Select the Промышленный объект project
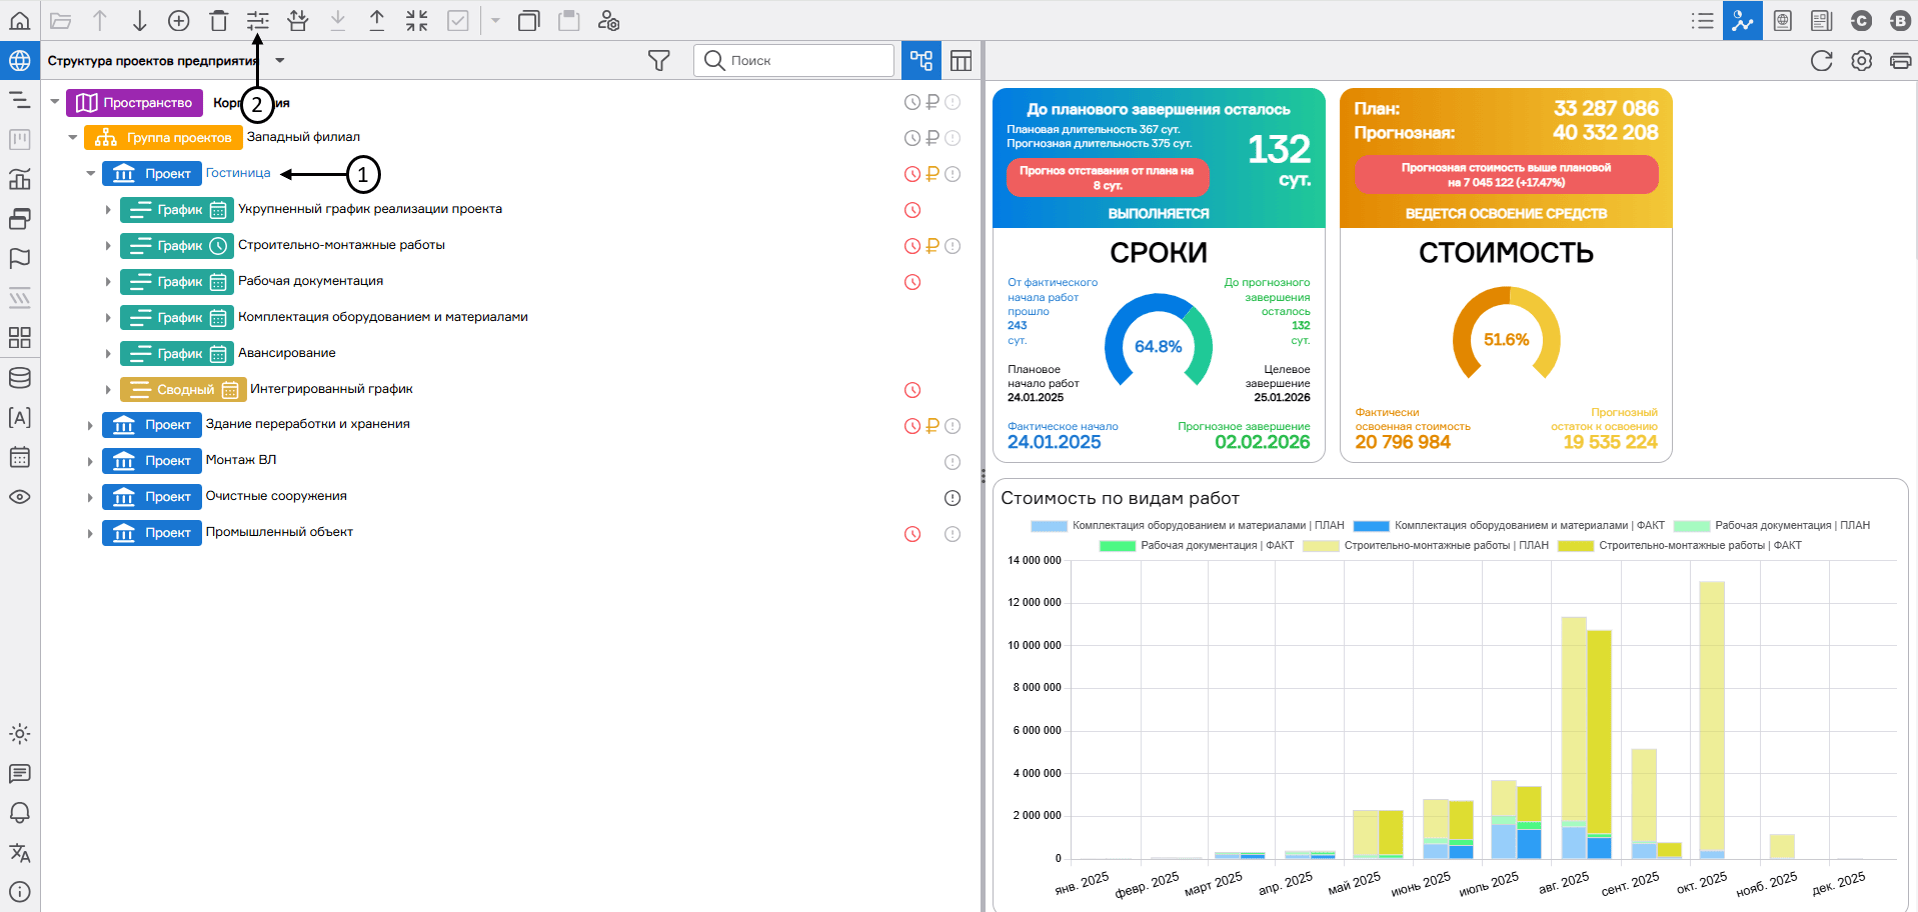The image size is (1918, 912). pos(279,532)
